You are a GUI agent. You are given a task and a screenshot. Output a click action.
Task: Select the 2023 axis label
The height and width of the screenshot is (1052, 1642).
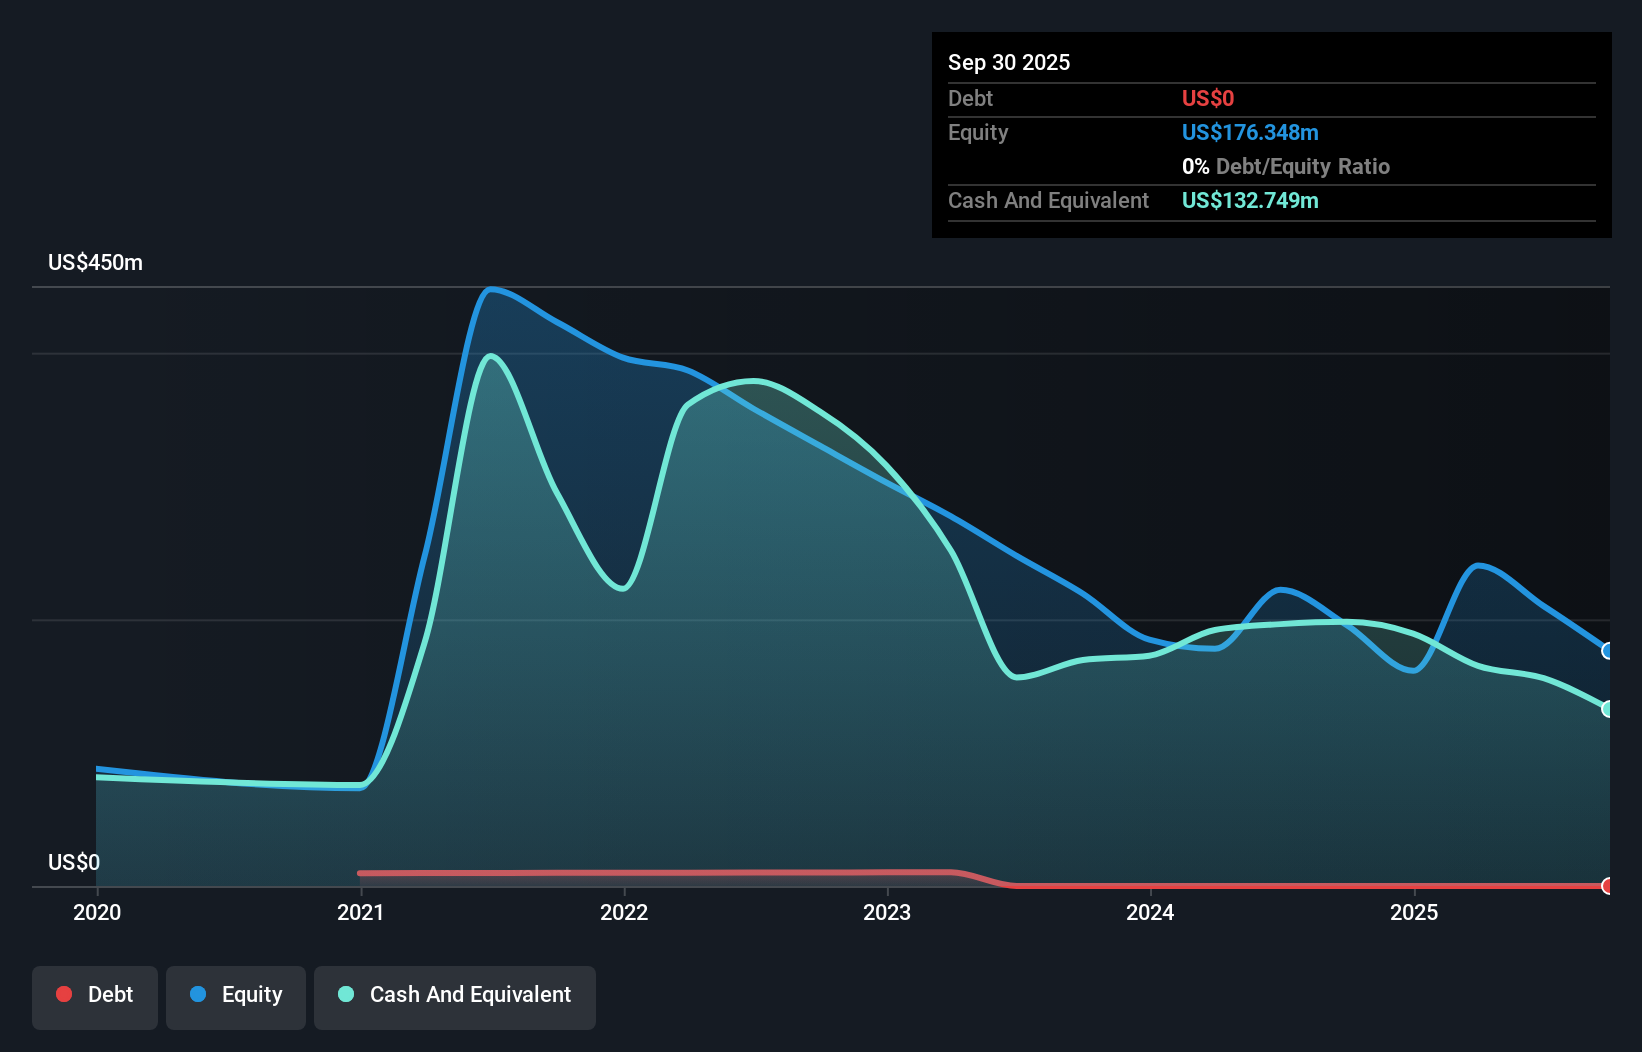[888, 912]
